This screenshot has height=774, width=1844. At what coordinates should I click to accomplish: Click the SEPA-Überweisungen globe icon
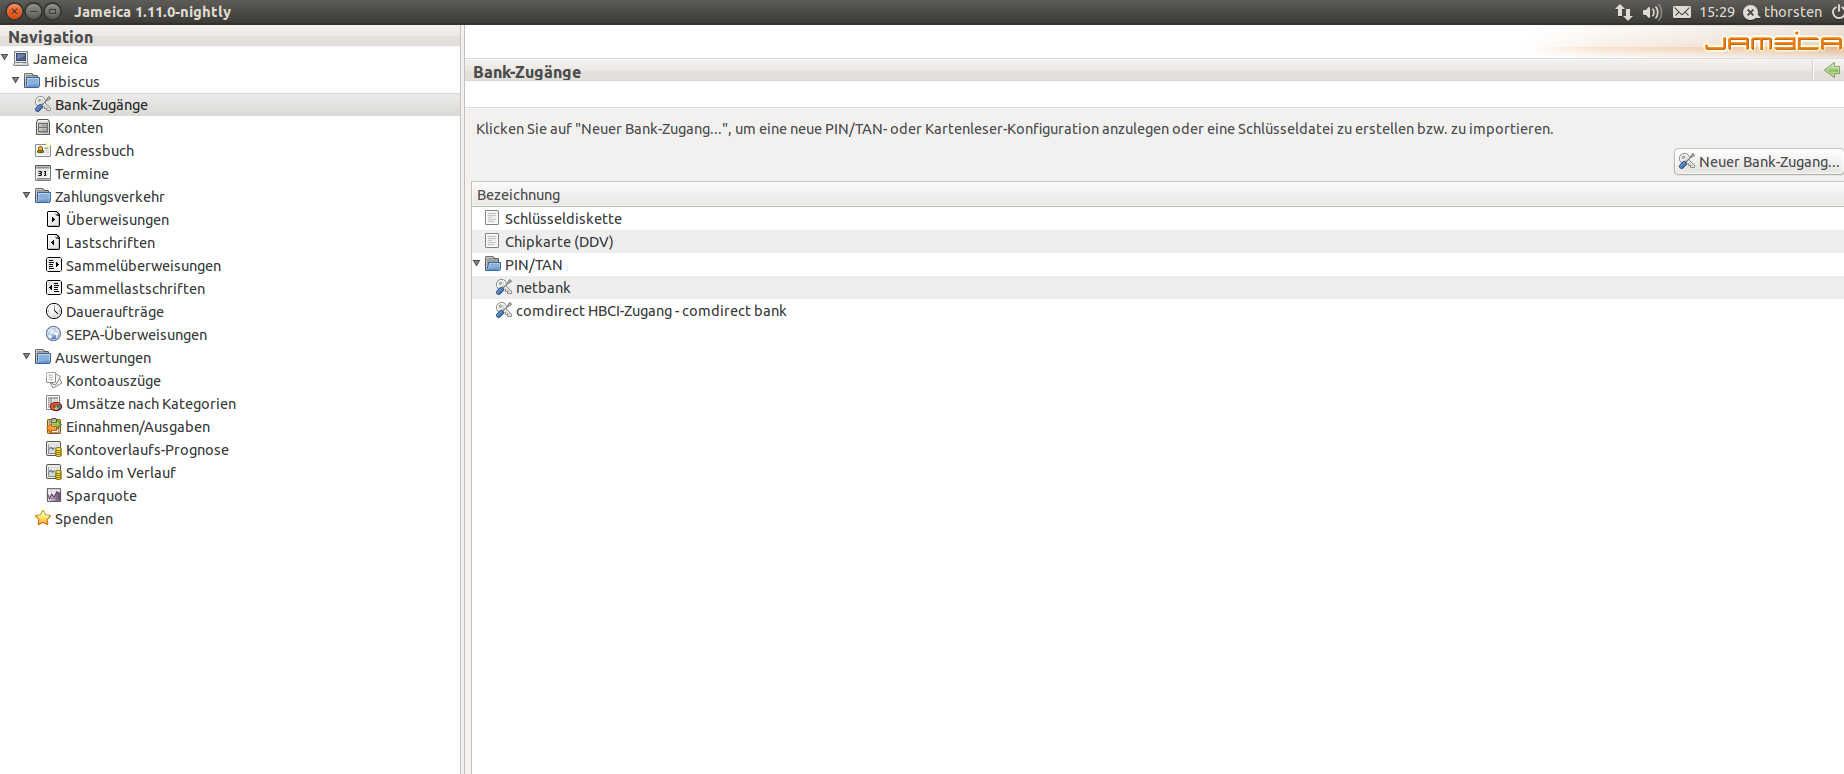(x=53, y=334)
